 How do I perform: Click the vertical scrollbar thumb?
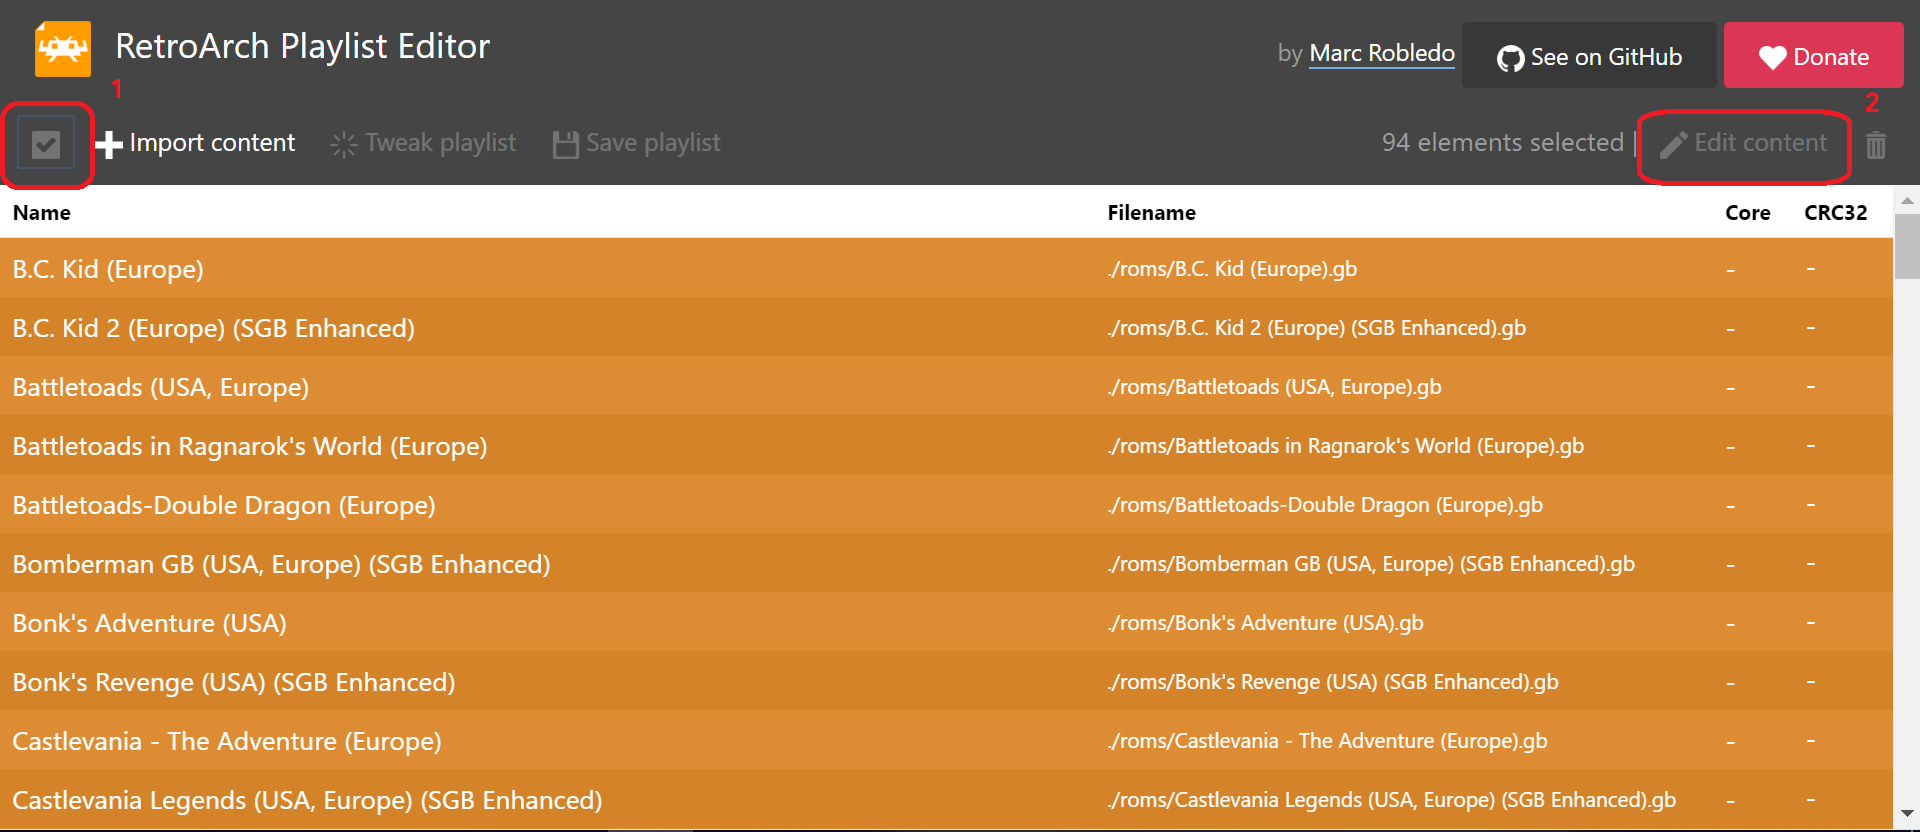click(1907, 247)
